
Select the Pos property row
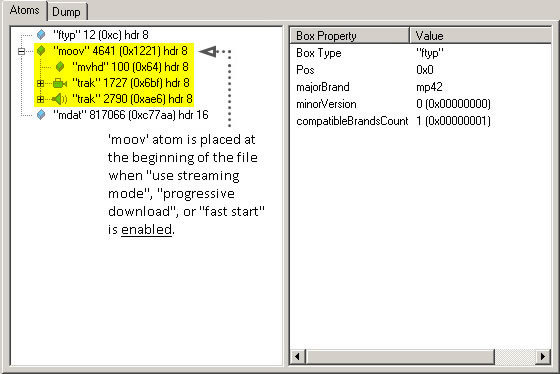[x=421, y=70]
